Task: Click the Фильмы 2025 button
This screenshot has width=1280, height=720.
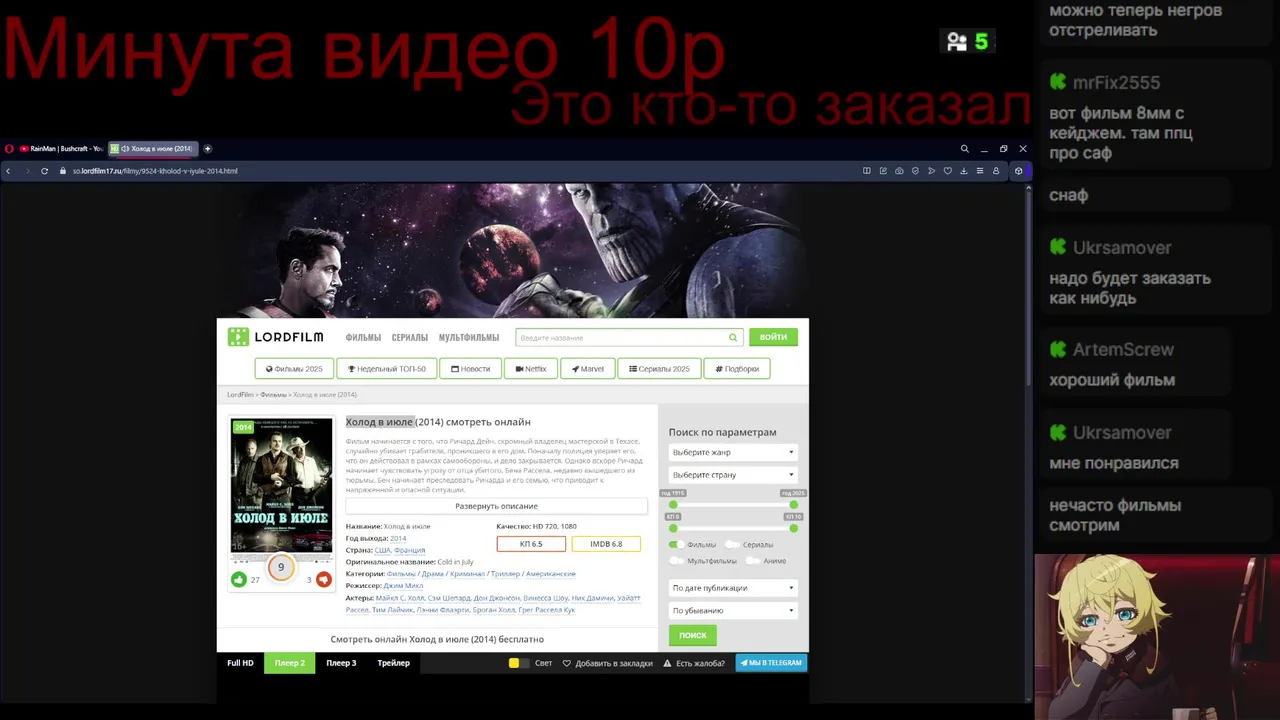Action: [x=294, y=369]
